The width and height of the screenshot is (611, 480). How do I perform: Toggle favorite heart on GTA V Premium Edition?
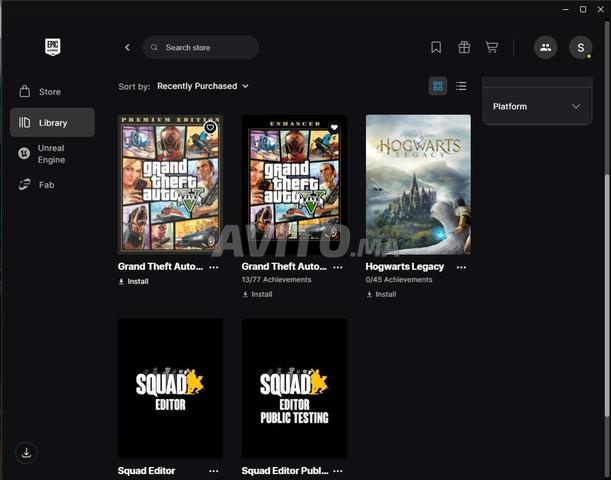210,127
